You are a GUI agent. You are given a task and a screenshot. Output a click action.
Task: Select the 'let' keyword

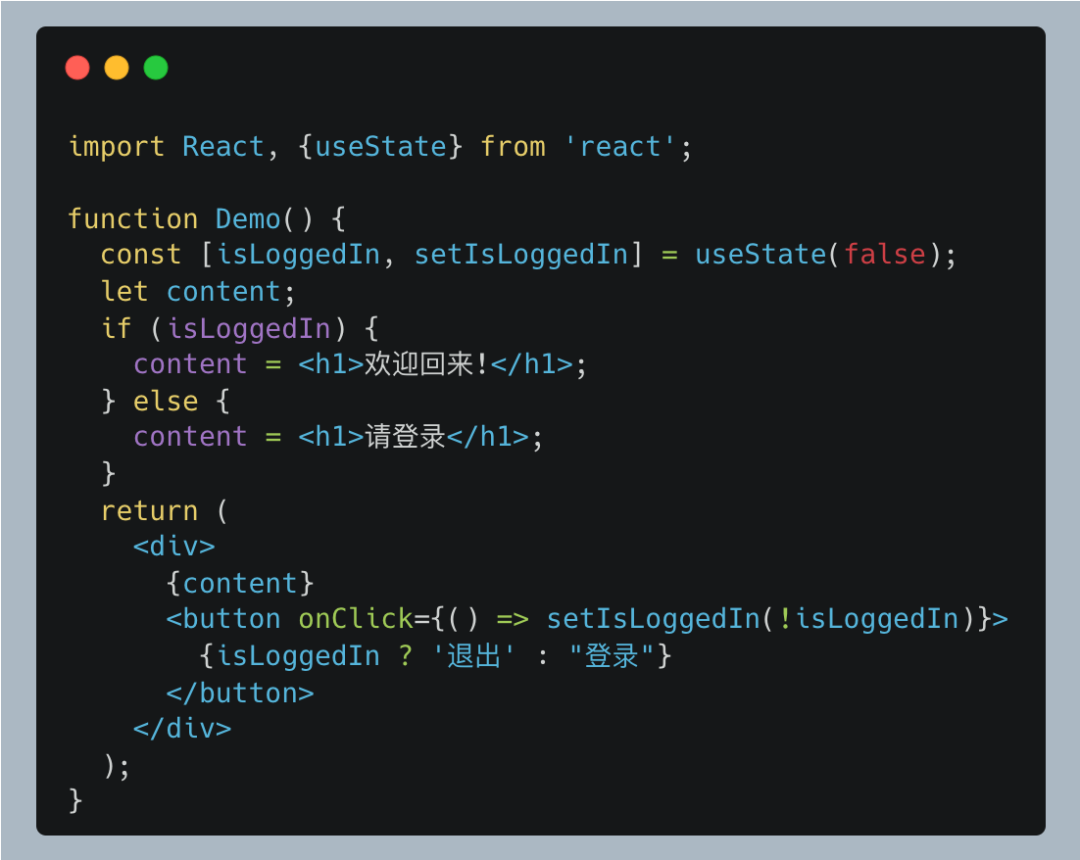pyautogui.click(x=125, y=291)
